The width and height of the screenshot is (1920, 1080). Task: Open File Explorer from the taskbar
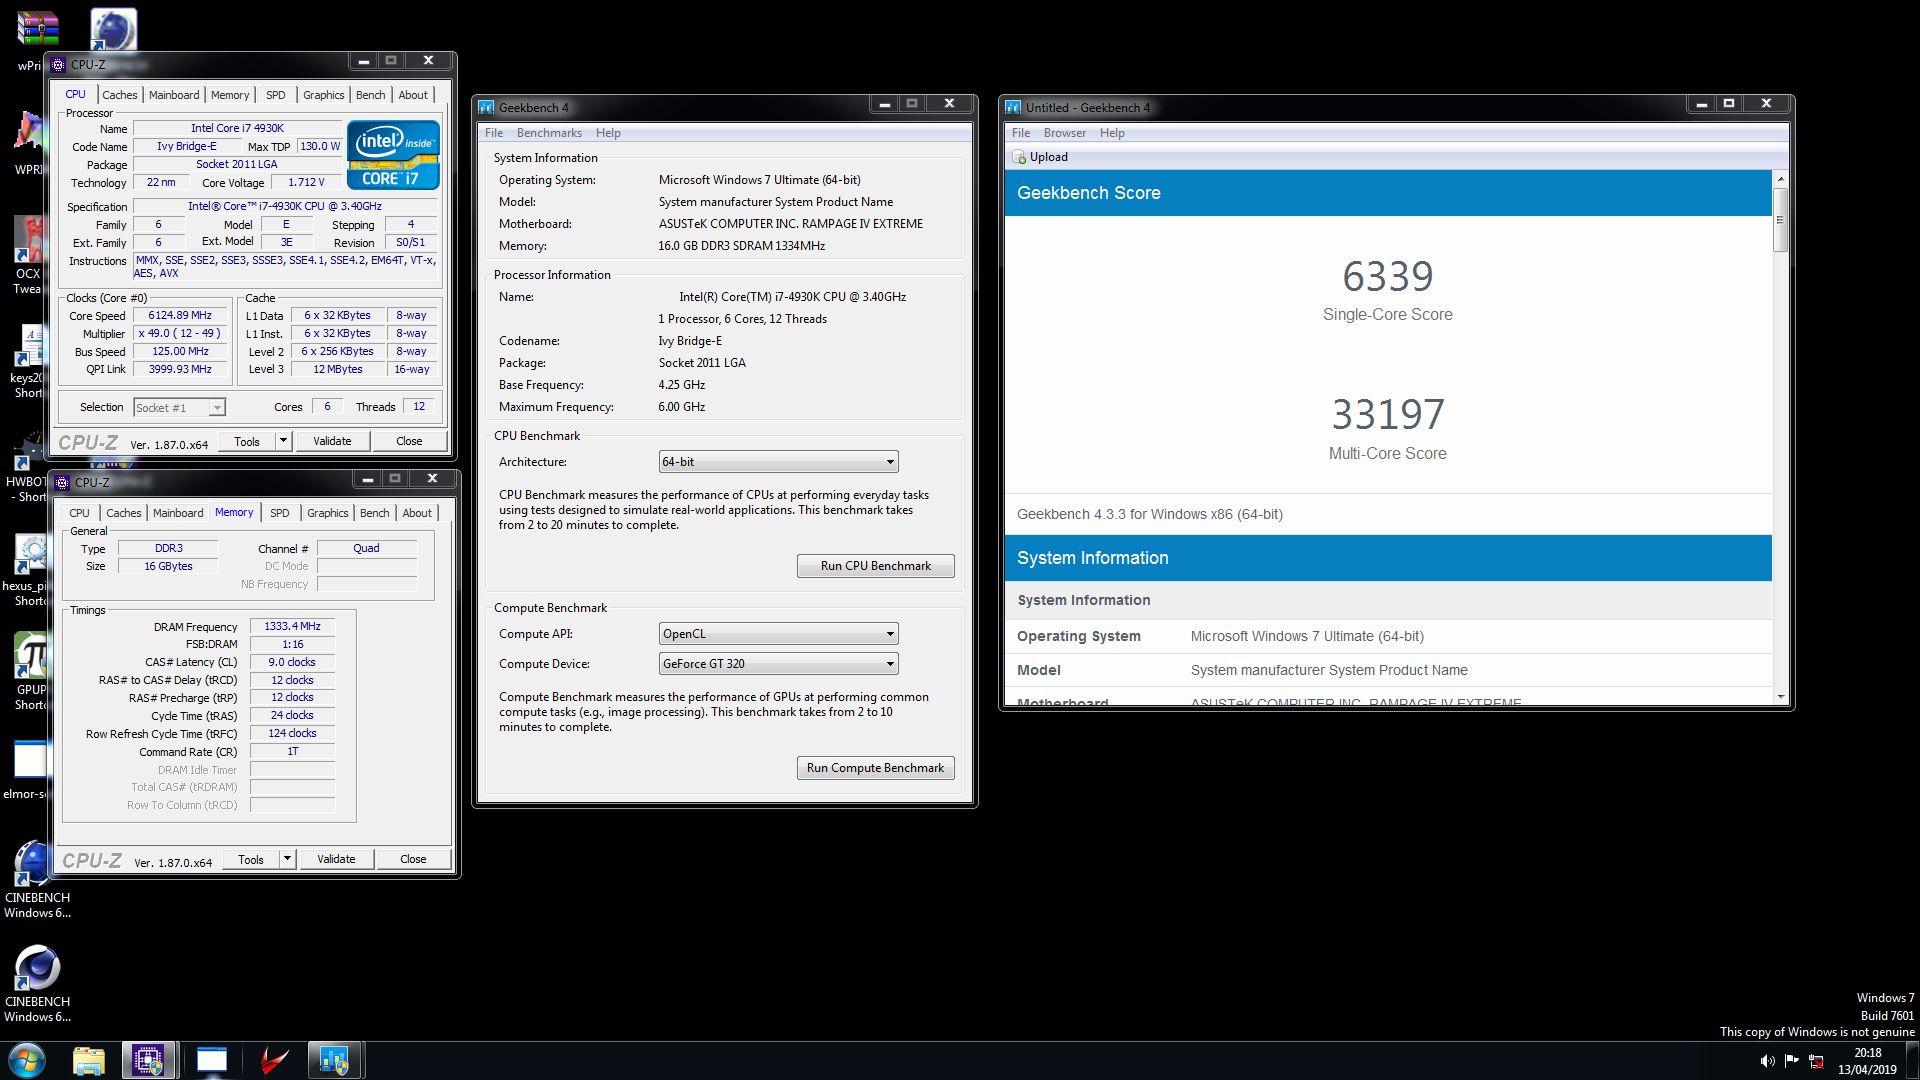[89, 1060]
